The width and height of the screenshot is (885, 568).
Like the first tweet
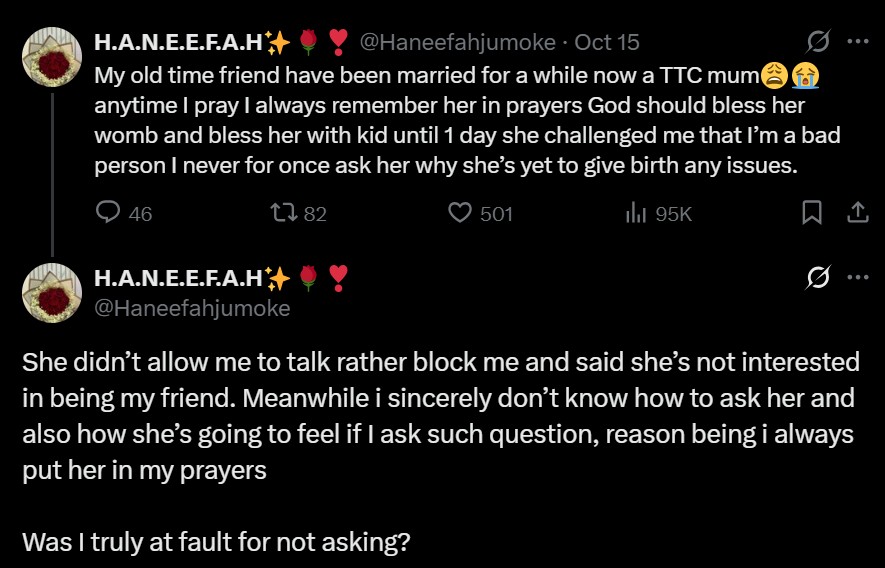point(460,212)
